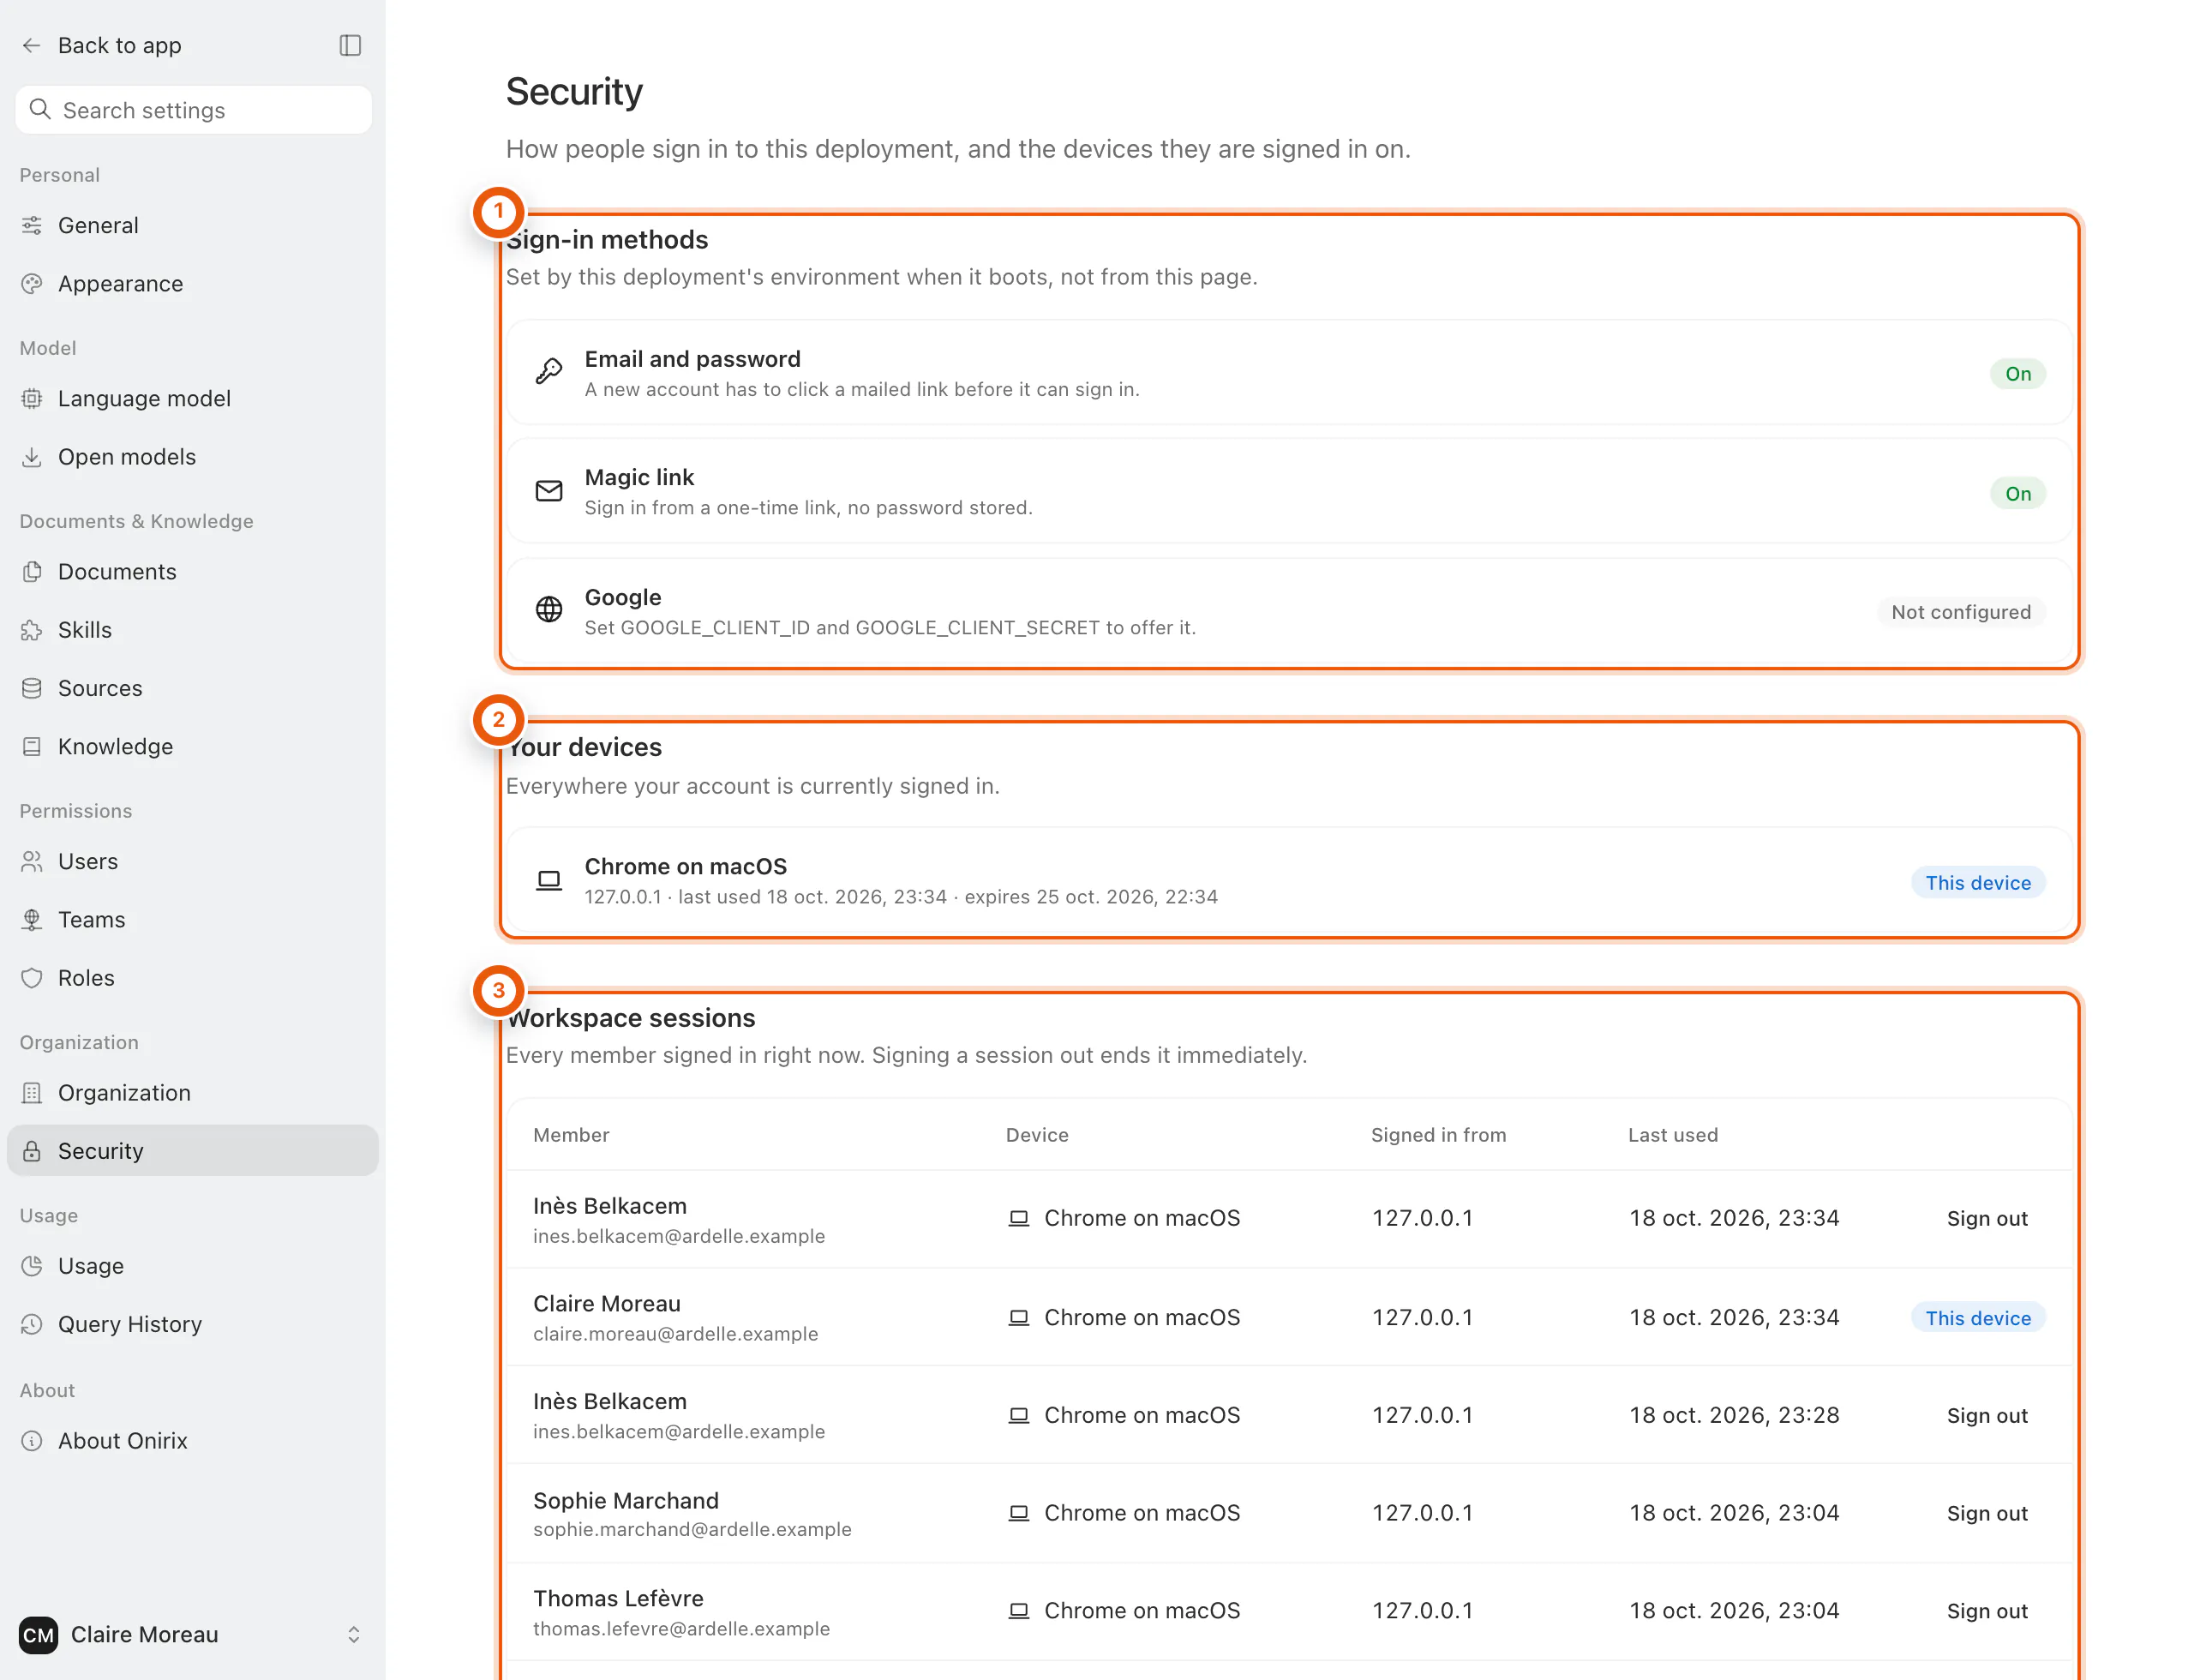Click the Skills puzzle-piece icon
The height and width of the screenshot is (1680, 2194).
click(32, 630)
